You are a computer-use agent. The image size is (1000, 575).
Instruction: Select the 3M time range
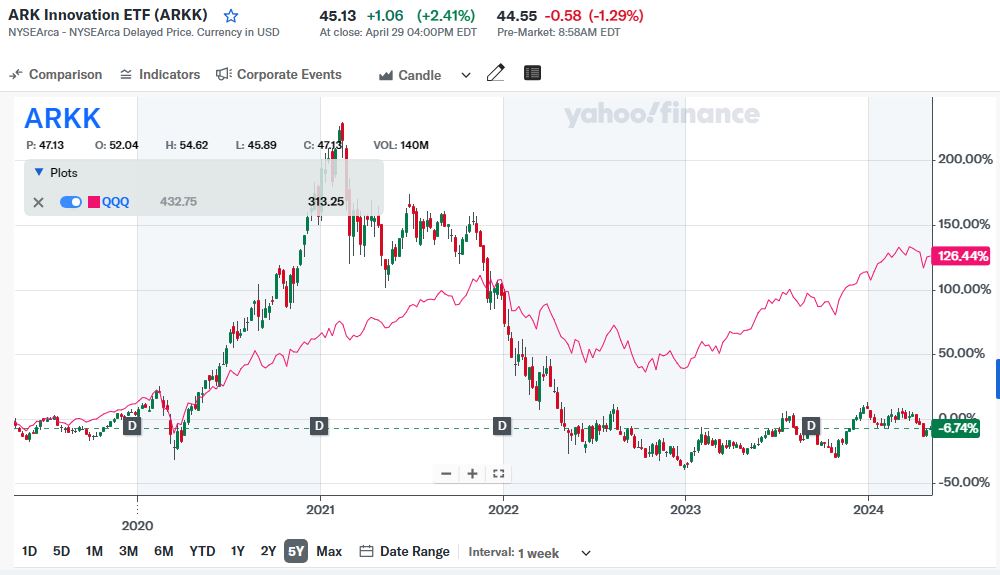pyautogui.click(x=128, y=551)
